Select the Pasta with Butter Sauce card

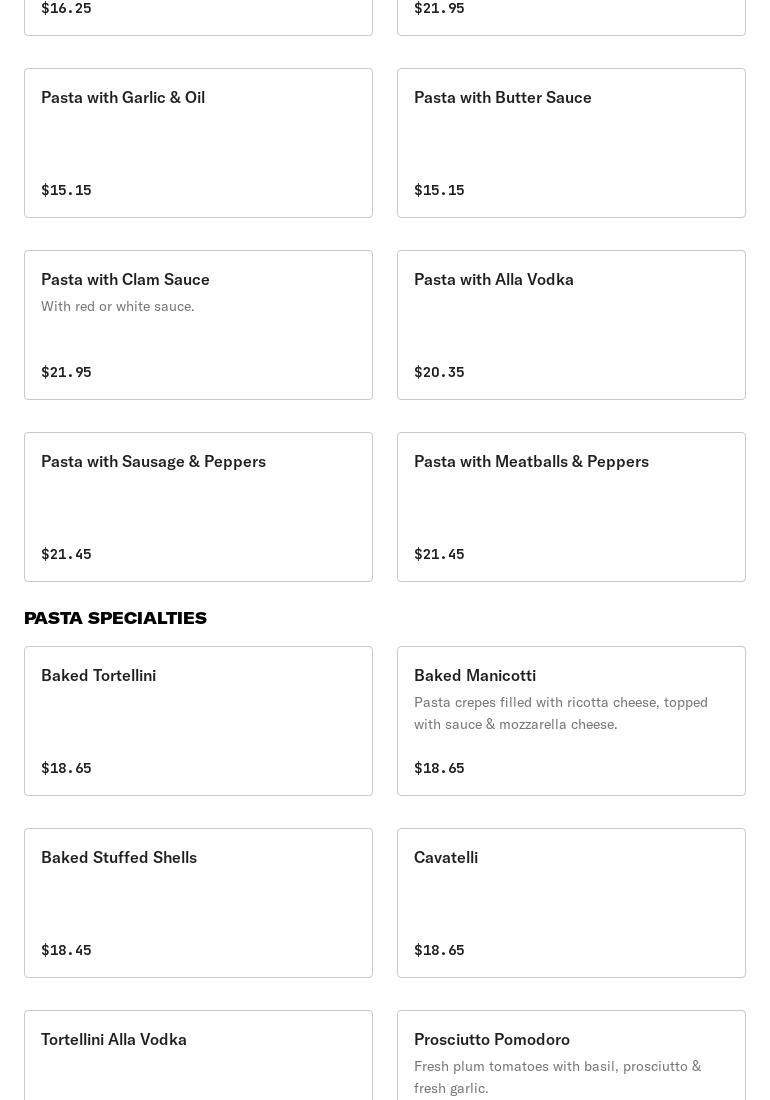pos(571,143)
